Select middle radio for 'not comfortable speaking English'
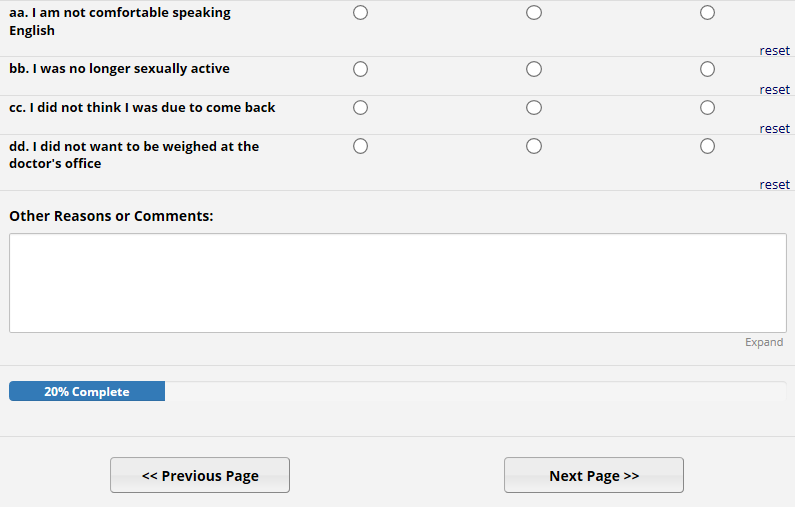795x507 pixels. point(534,13)
